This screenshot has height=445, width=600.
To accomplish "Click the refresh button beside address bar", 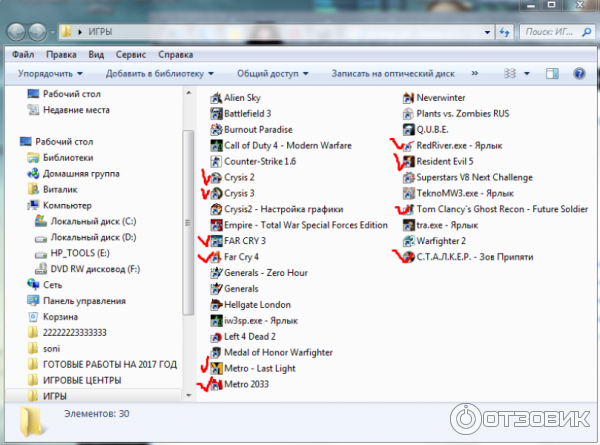I will coord(505,32).
